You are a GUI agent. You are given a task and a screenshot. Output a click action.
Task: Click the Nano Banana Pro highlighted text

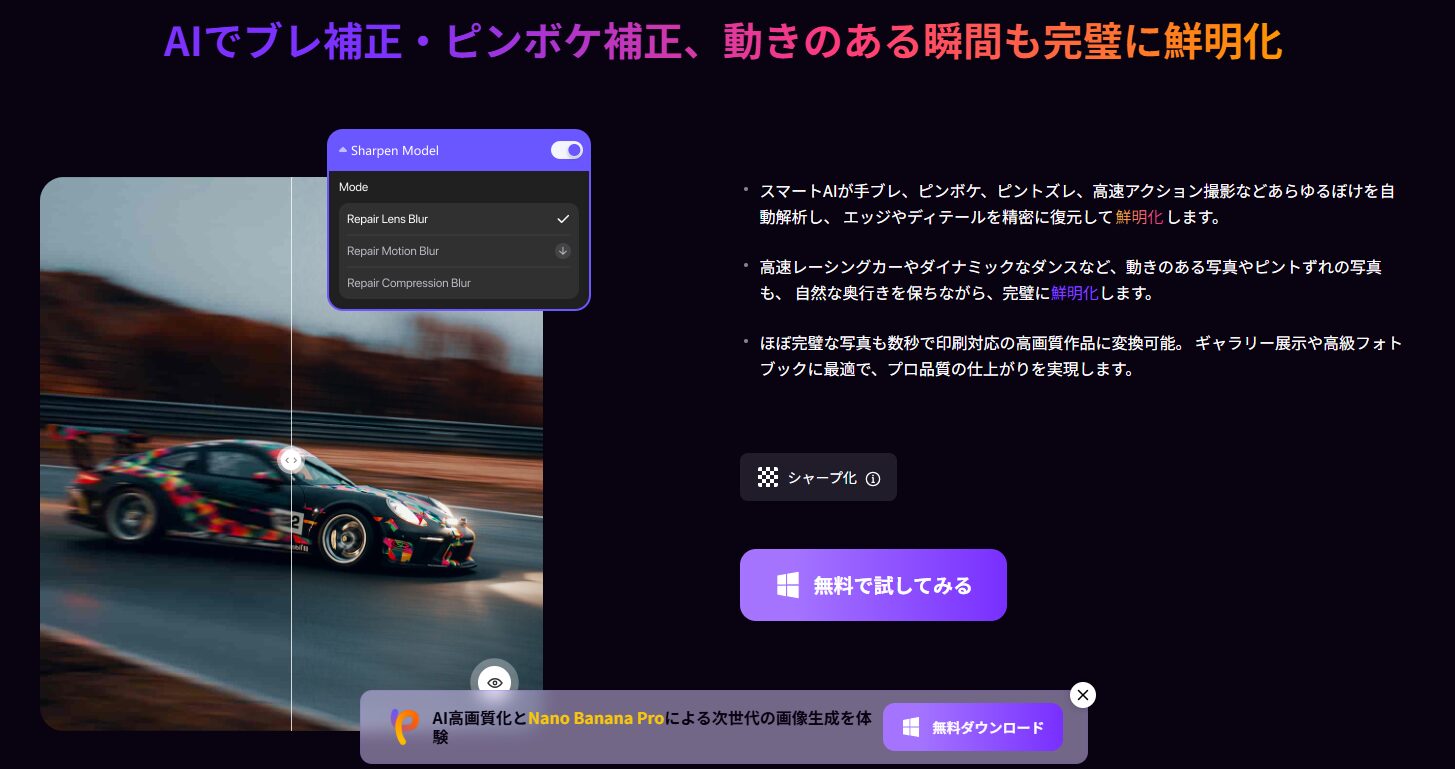point(596,718)
